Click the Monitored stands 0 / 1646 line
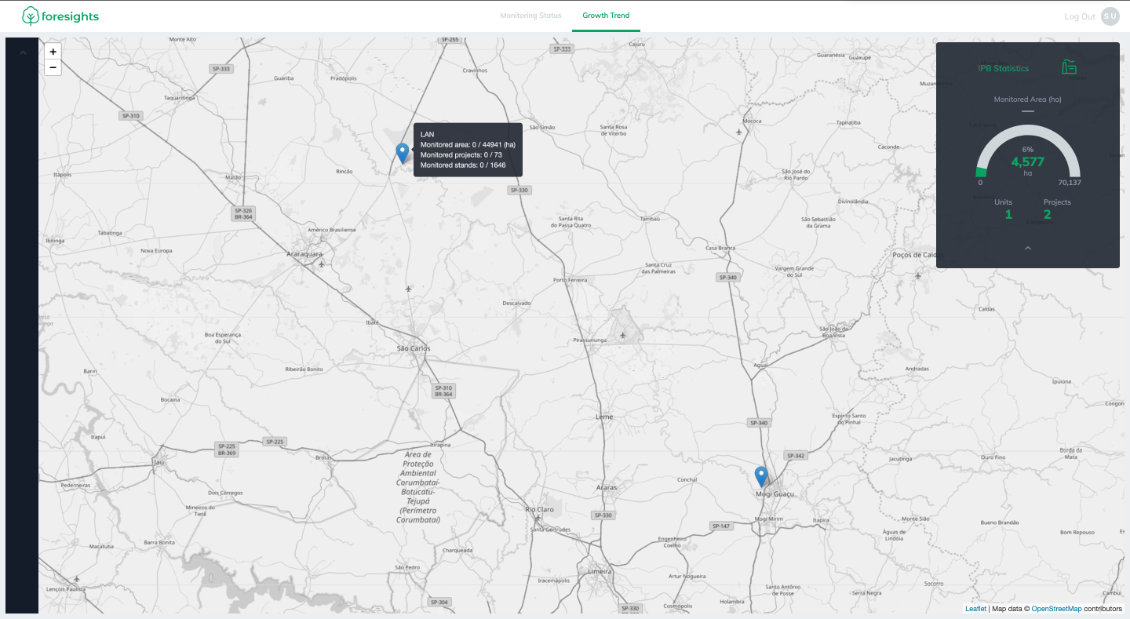This screenshot has width=1130, height=619. 463,165
